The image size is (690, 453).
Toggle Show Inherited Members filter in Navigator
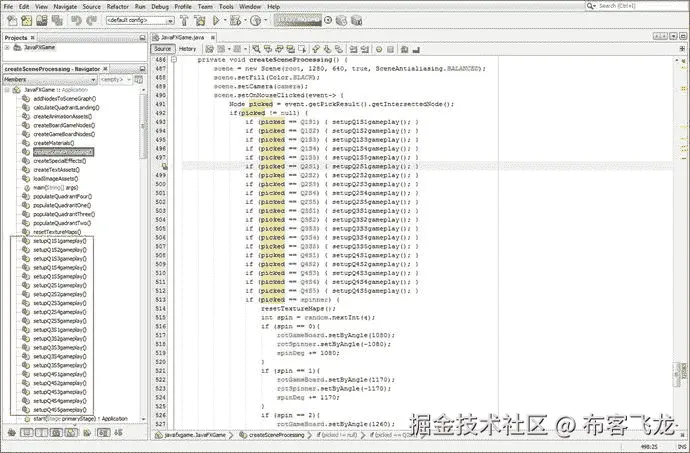[x=12, y=433]
